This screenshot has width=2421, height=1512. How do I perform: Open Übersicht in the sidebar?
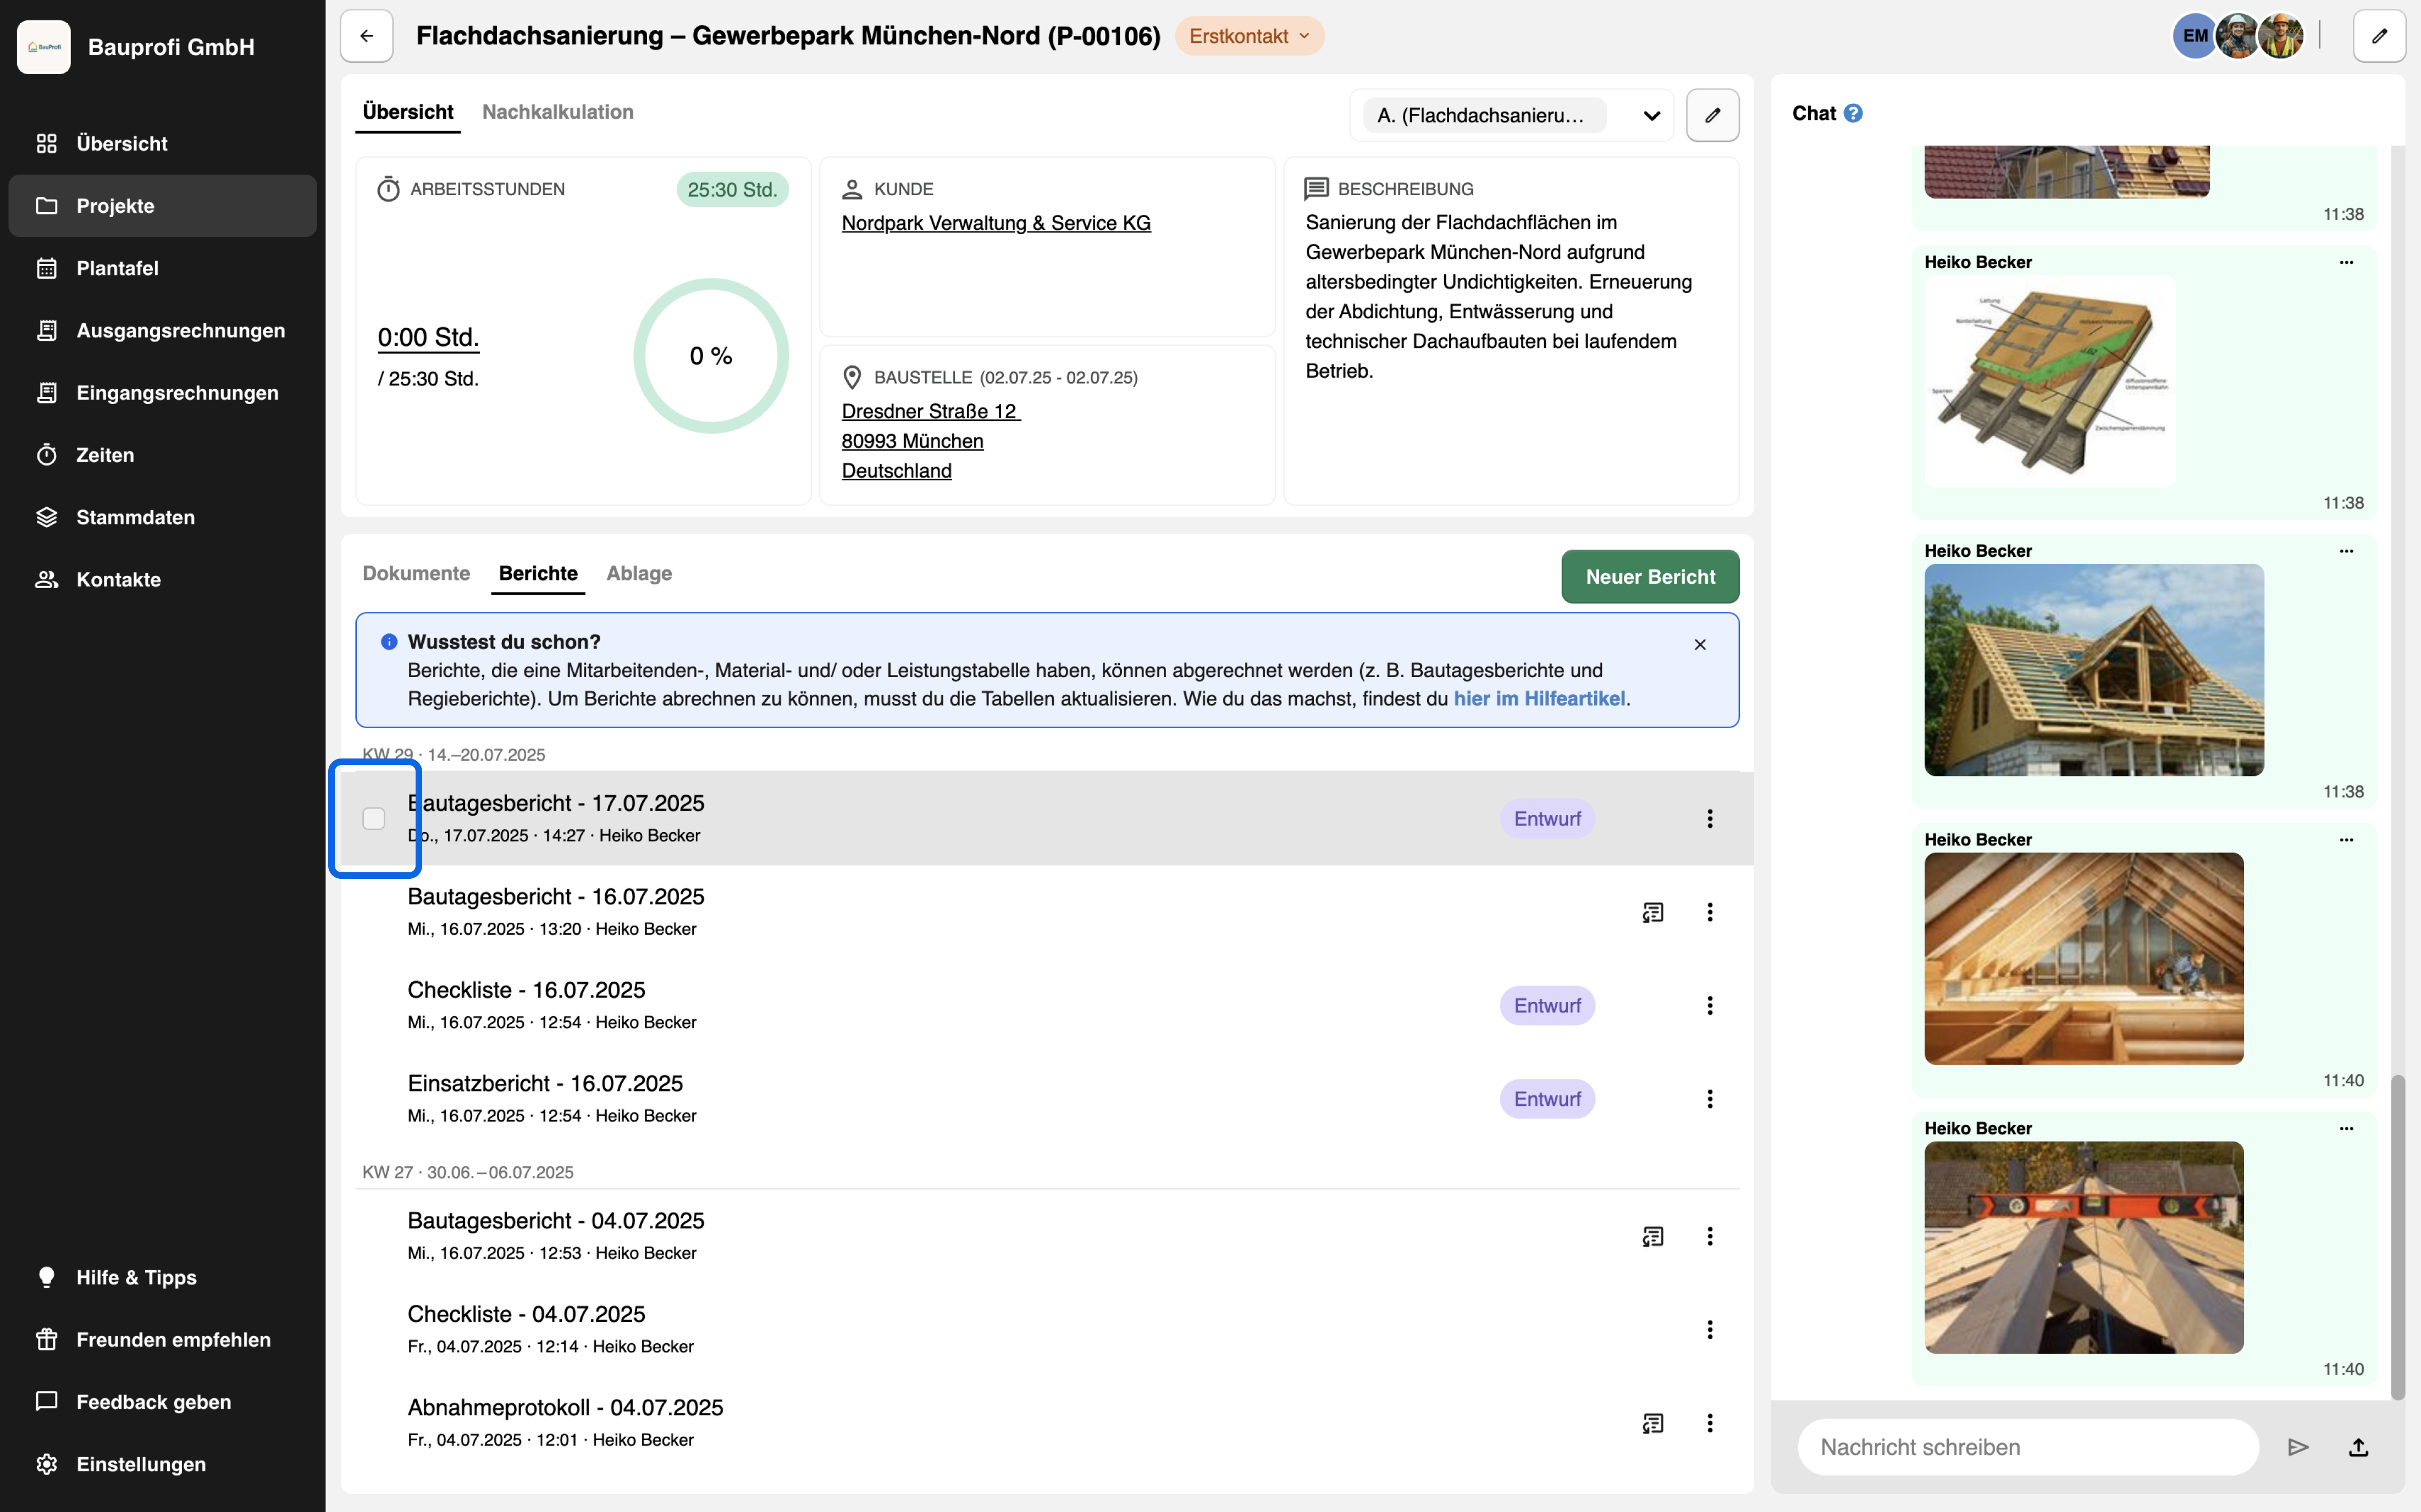point(163,143)
